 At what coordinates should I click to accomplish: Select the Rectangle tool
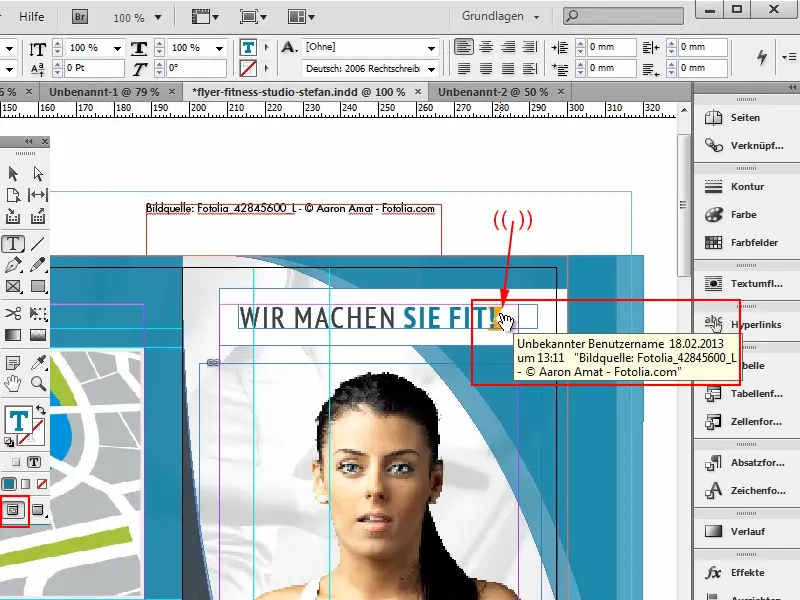click(x=38, y=286)
